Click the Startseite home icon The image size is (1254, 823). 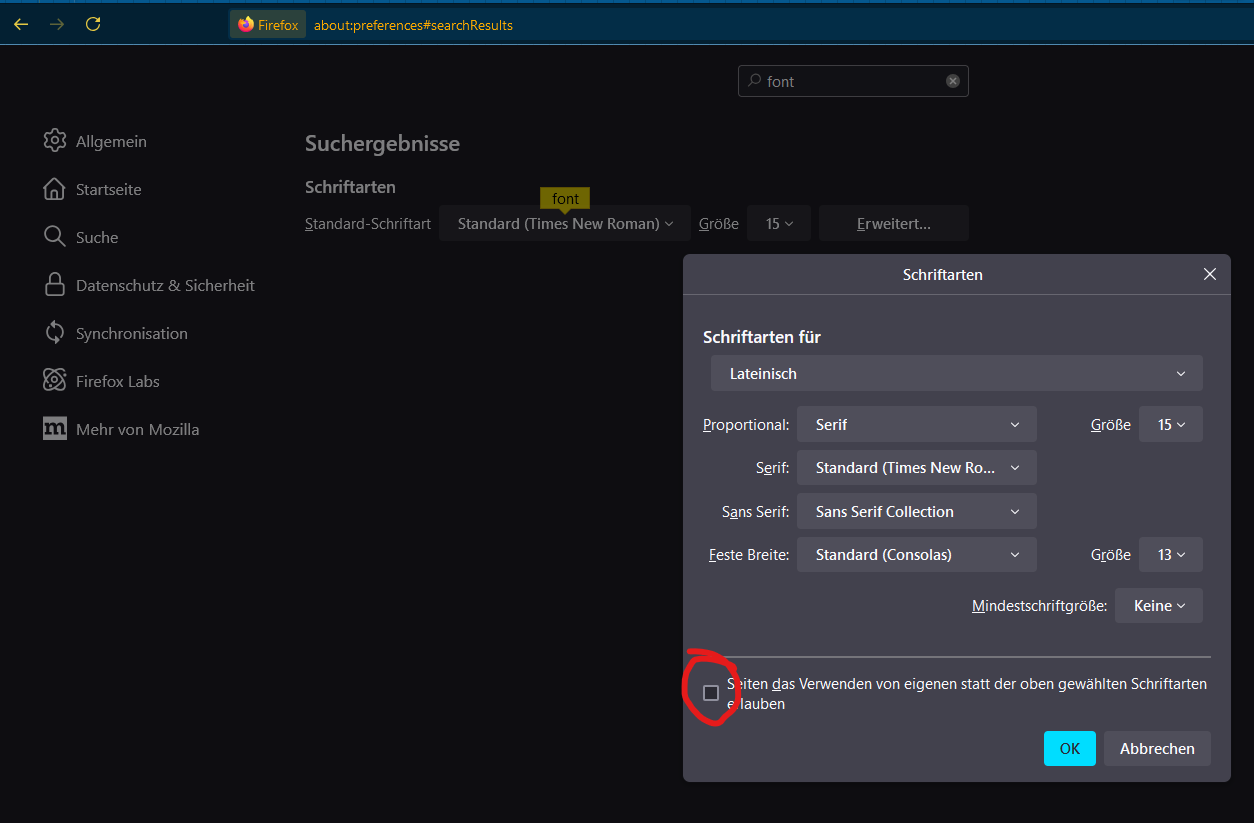(54, 189)
